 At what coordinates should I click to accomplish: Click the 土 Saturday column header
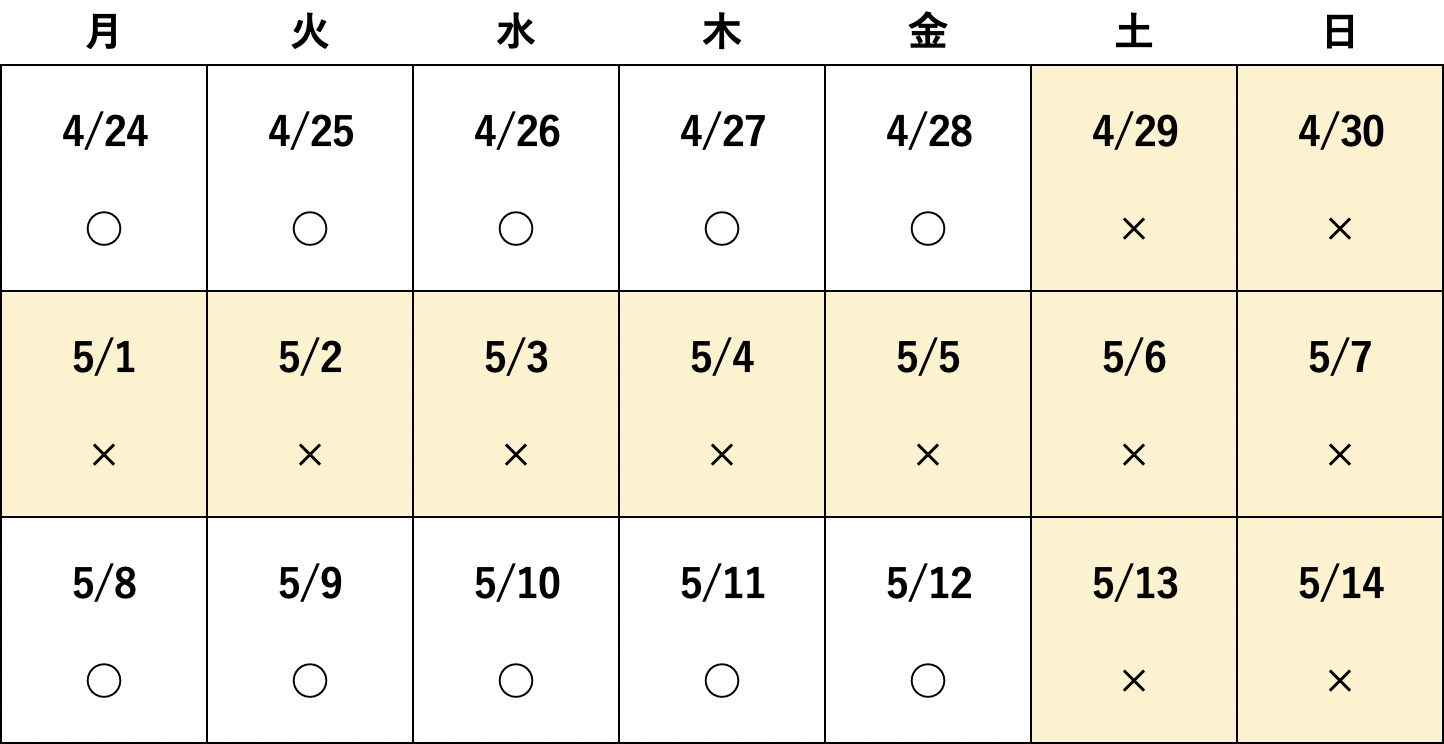[x=1133, y=33]
